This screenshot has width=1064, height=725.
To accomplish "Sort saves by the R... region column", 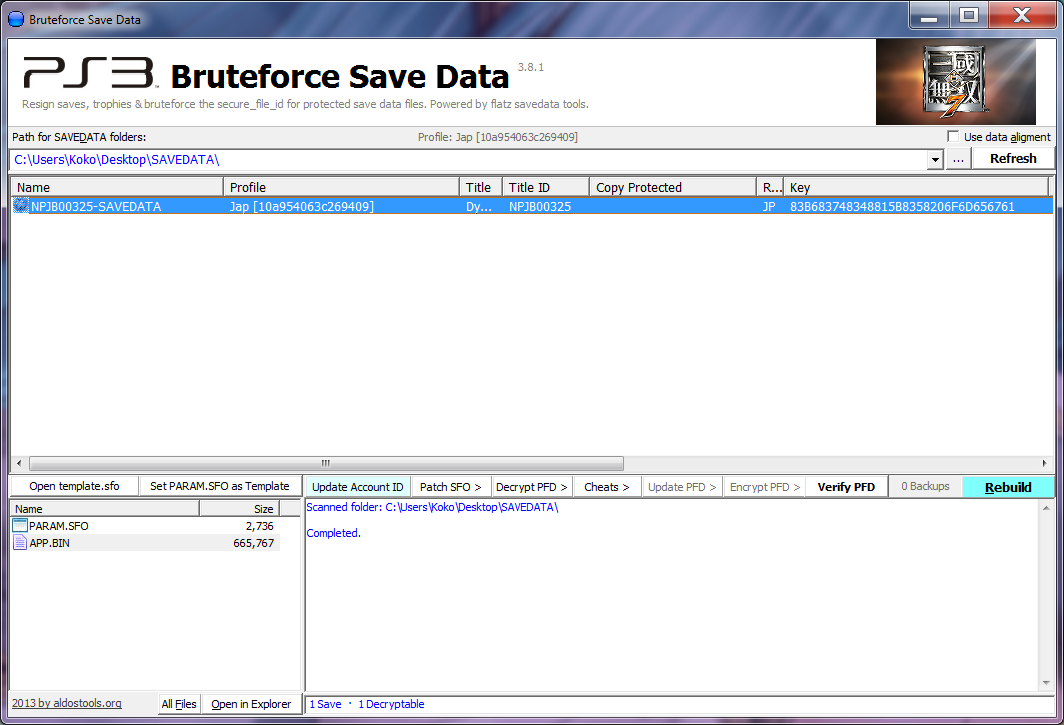I will point(770,187).
